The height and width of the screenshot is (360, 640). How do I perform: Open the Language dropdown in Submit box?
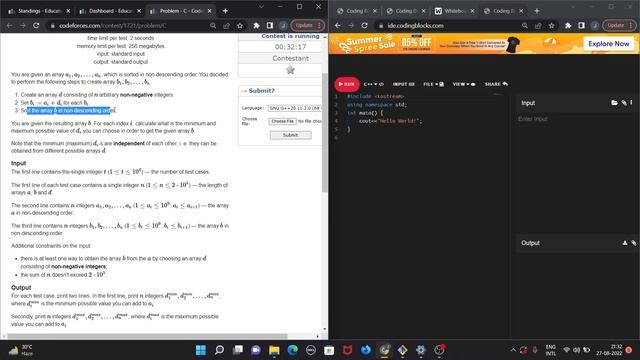tap(294, 108)
